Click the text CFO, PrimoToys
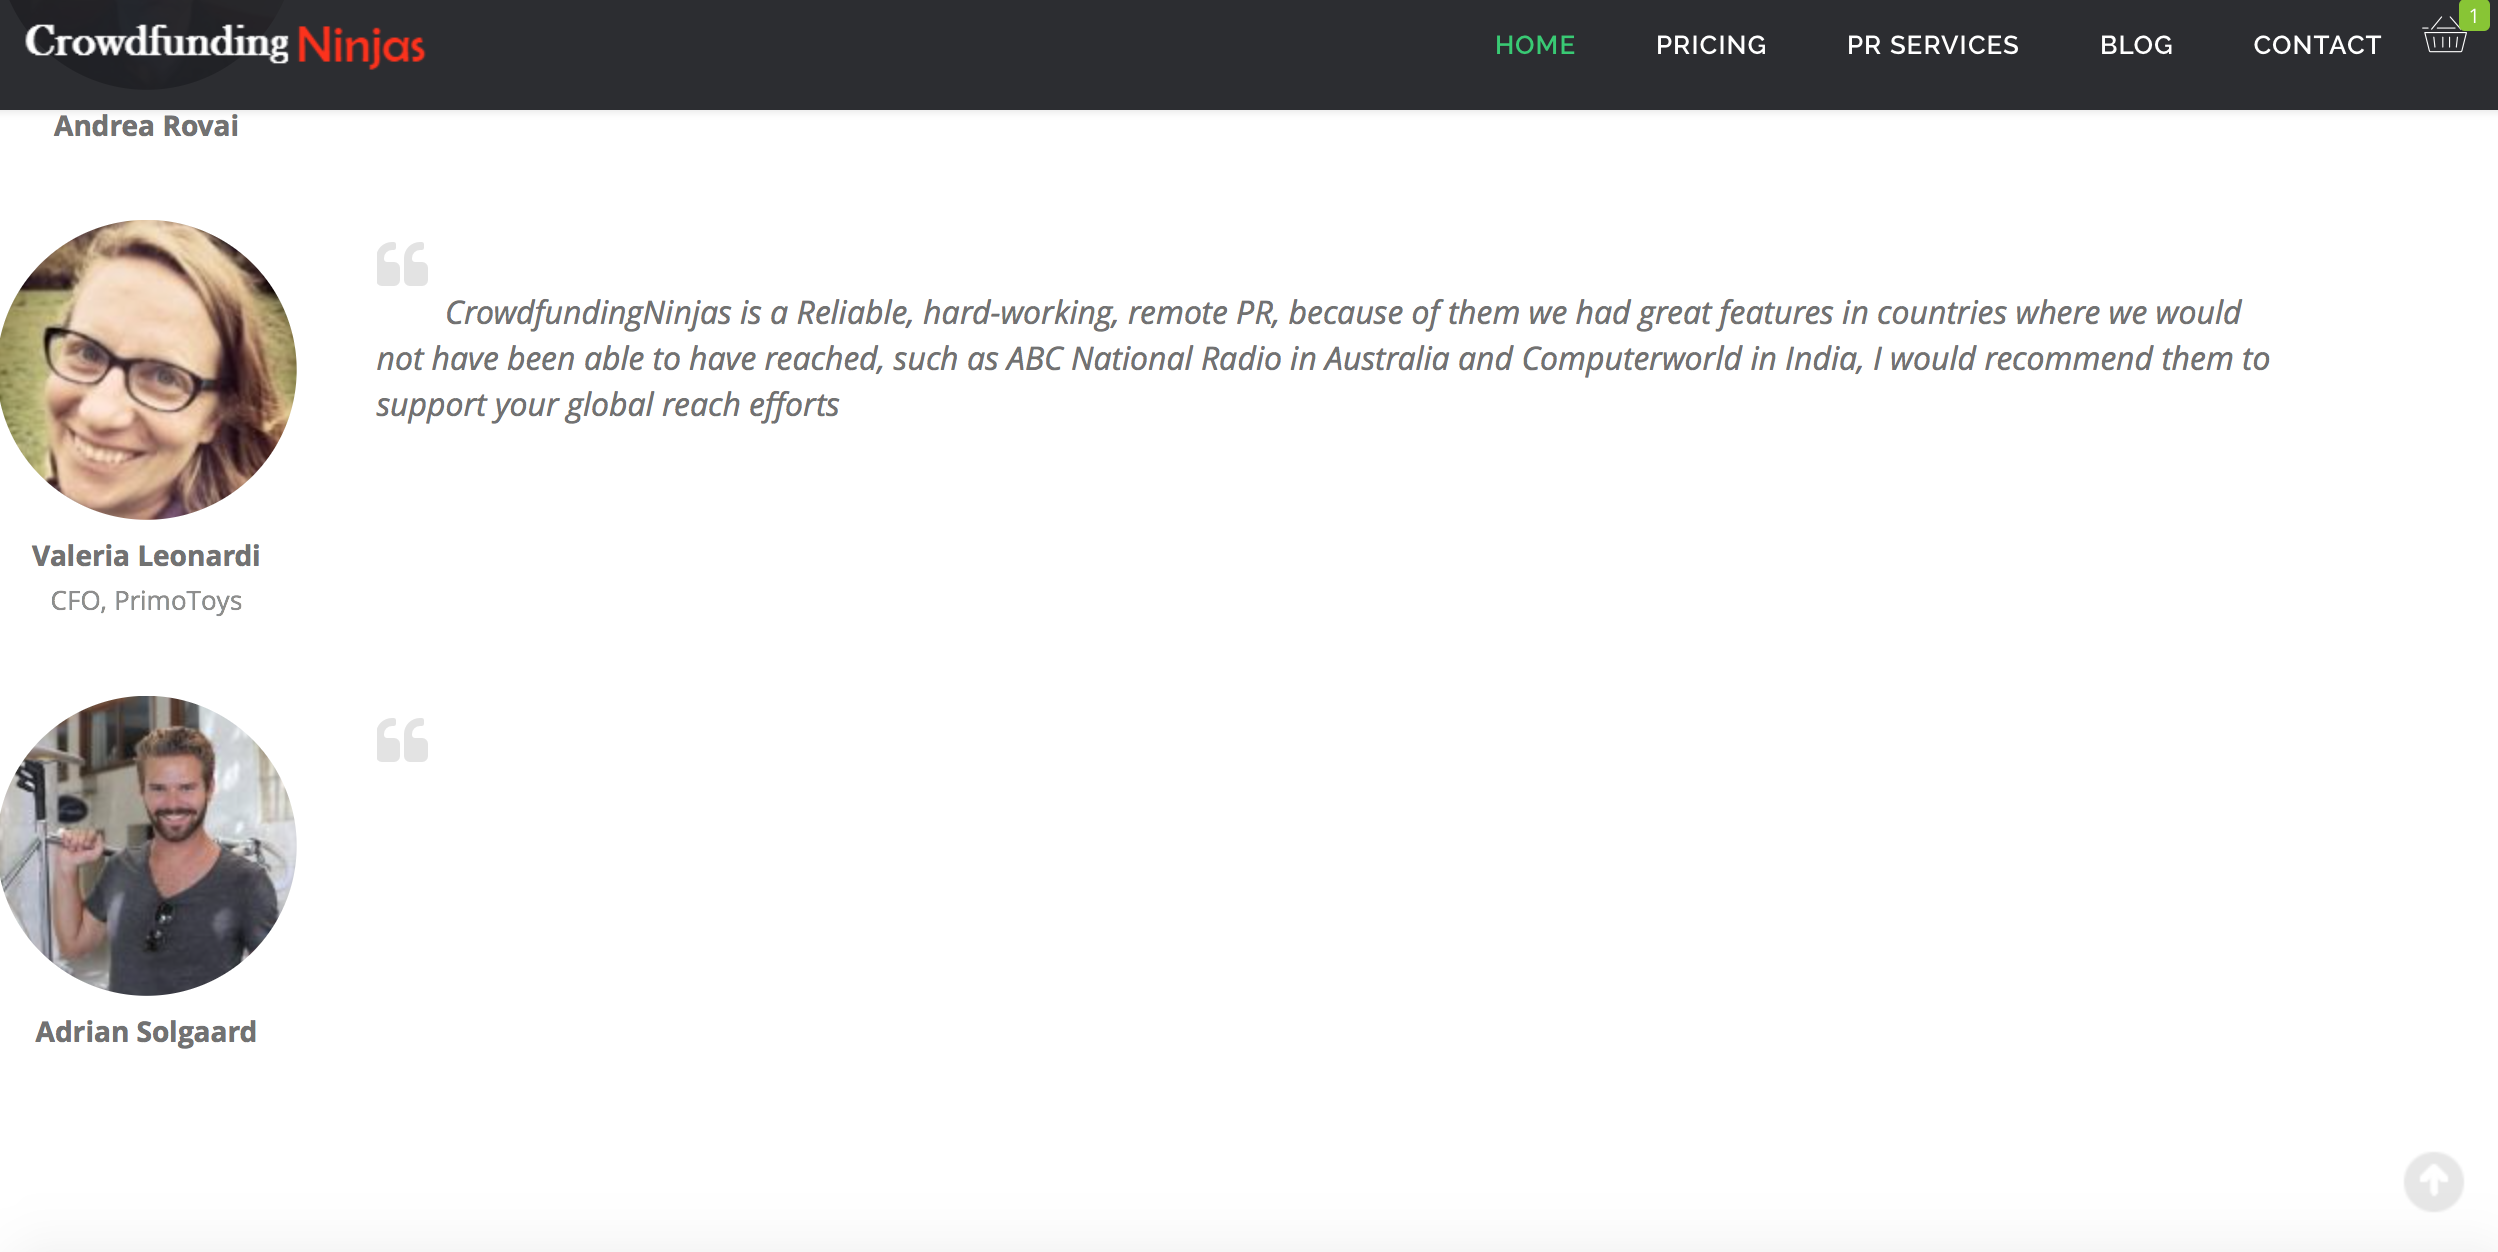Image resolution: width=2498 pixels, height=1252 pixels. click(146, 601)
